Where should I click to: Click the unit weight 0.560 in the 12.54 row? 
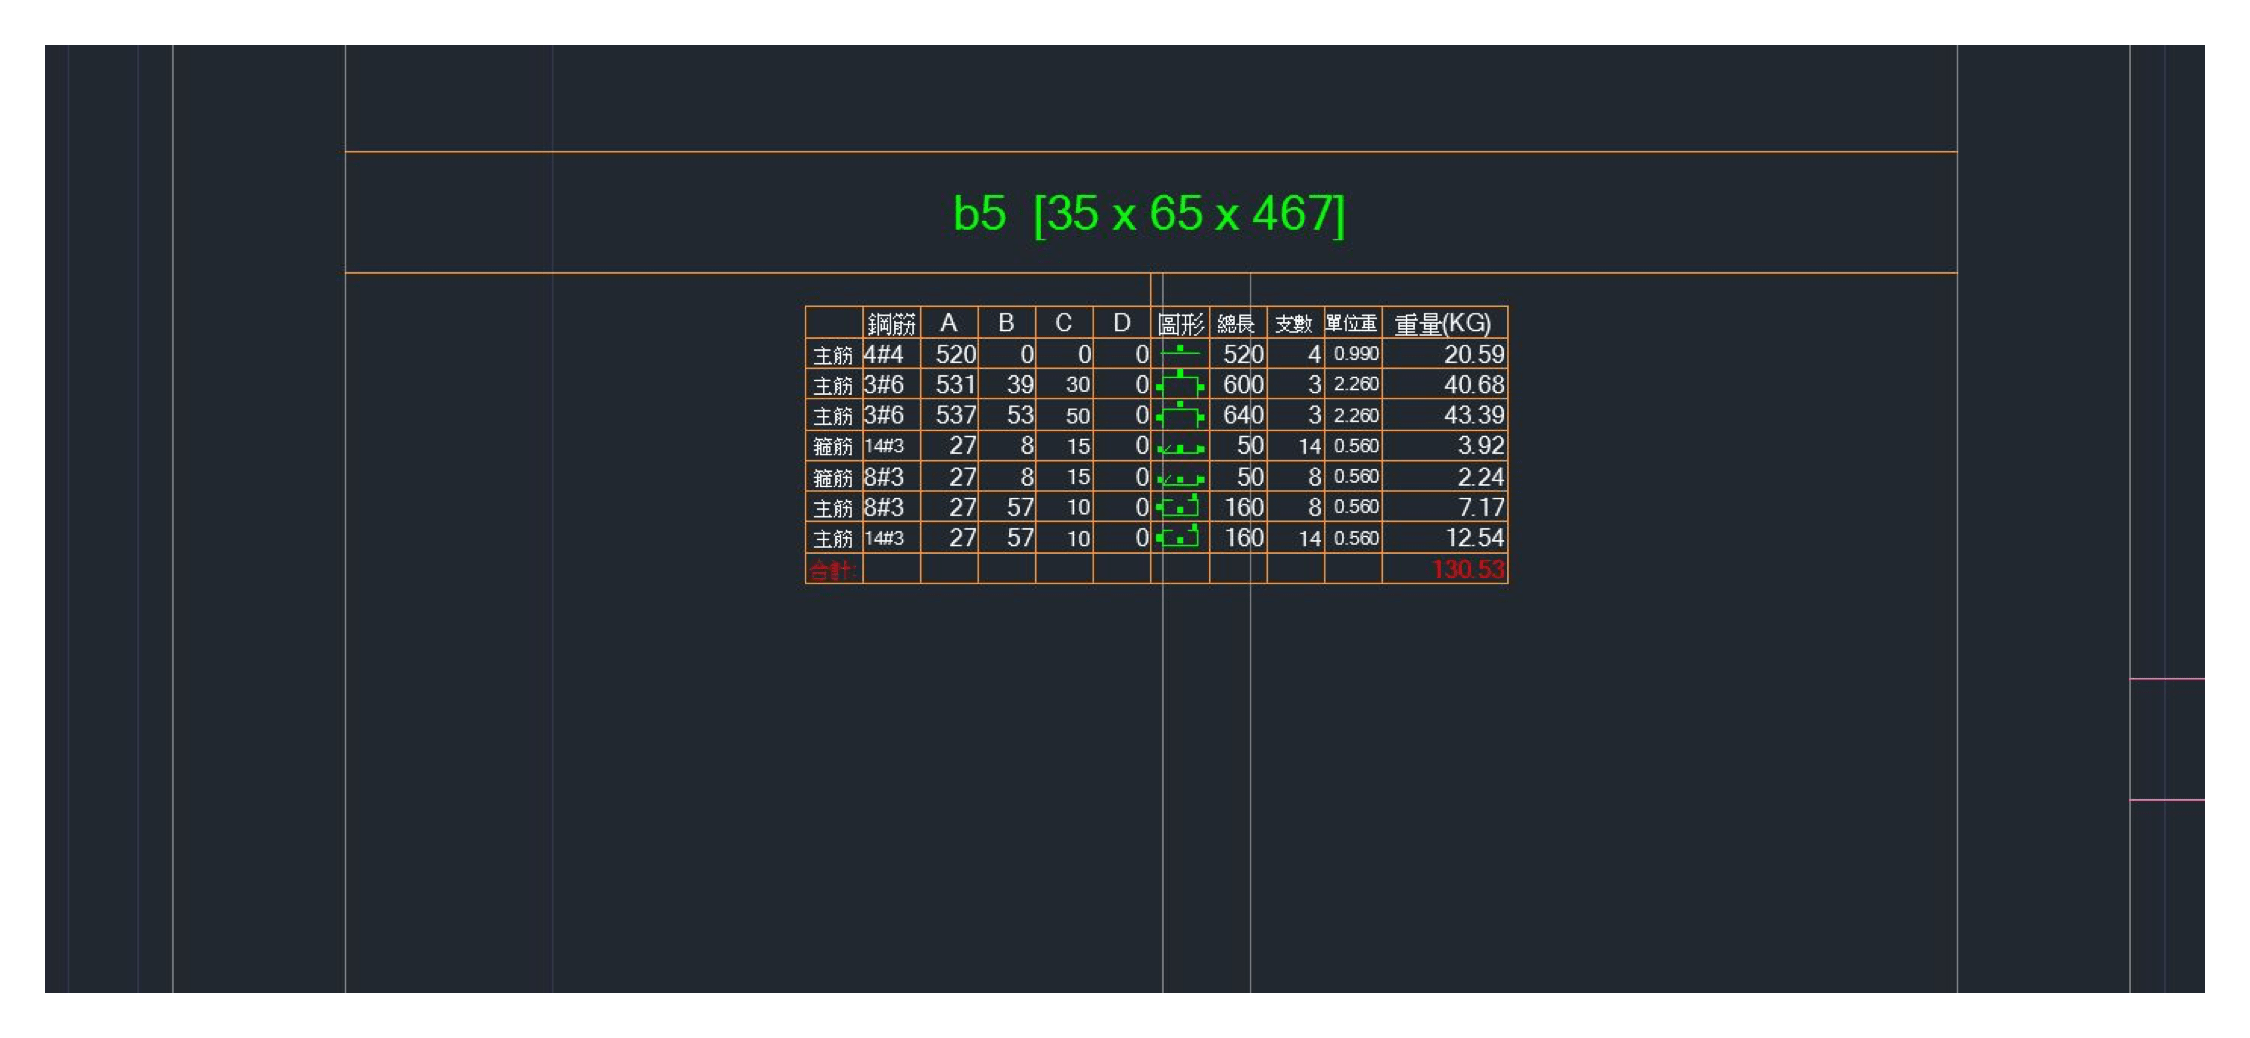(x=1356, y=538)
